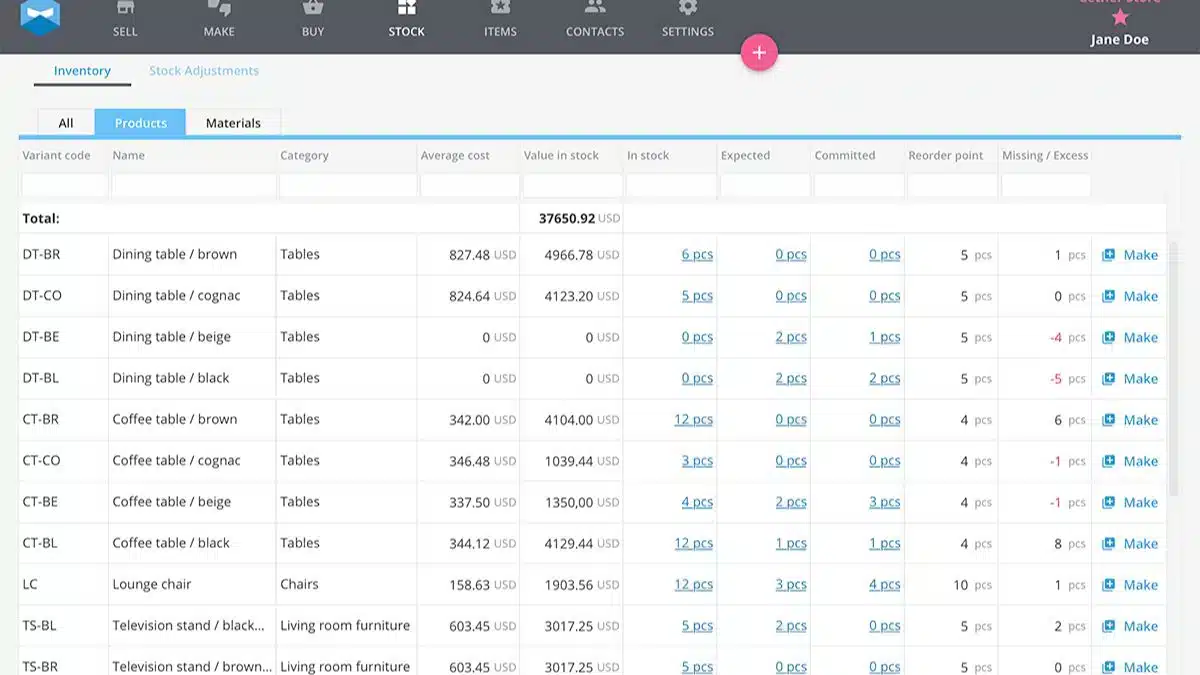Click Make icon for Coffee table / beige

[1108, 502]
